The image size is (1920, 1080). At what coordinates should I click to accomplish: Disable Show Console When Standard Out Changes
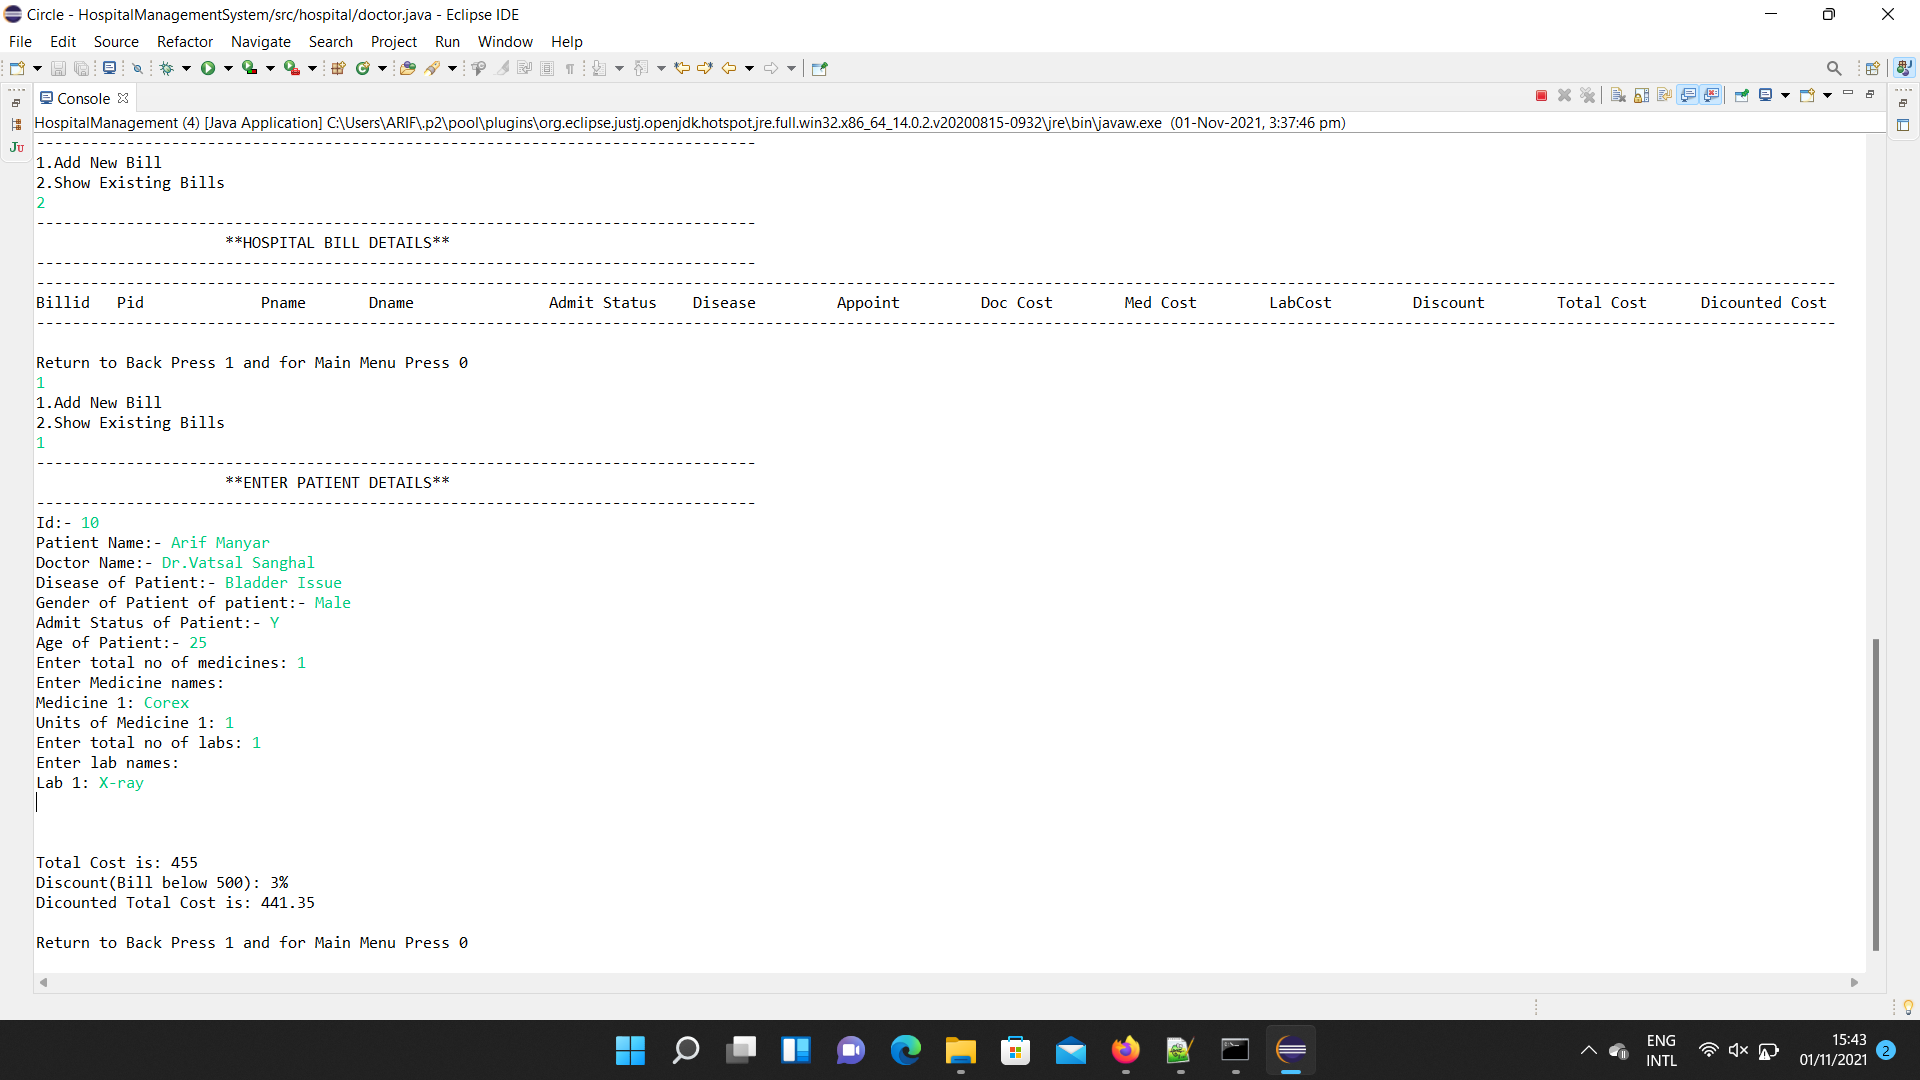pos(1688,95)
